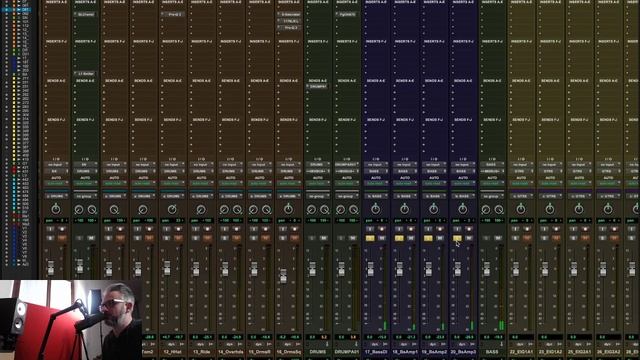Open the first insert plugin on the 12_HHat track
The width and height of the screenshot is (640, 360).
tap(172, 14)
